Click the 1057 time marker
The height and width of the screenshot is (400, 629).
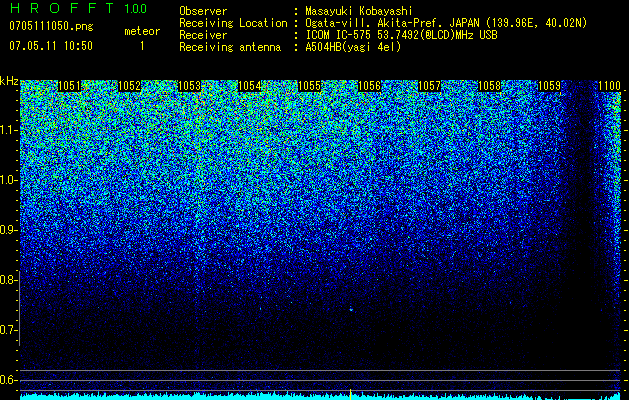pos(429,86)
